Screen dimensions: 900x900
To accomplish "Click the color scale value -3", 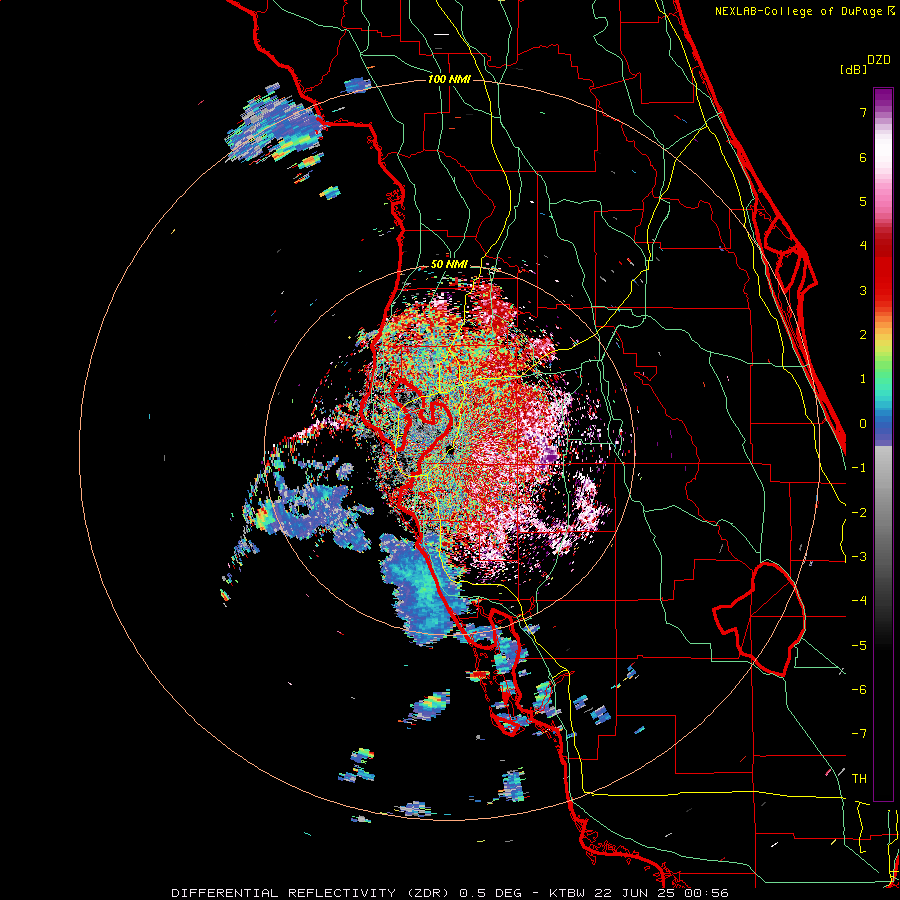I will pos(859,557).
